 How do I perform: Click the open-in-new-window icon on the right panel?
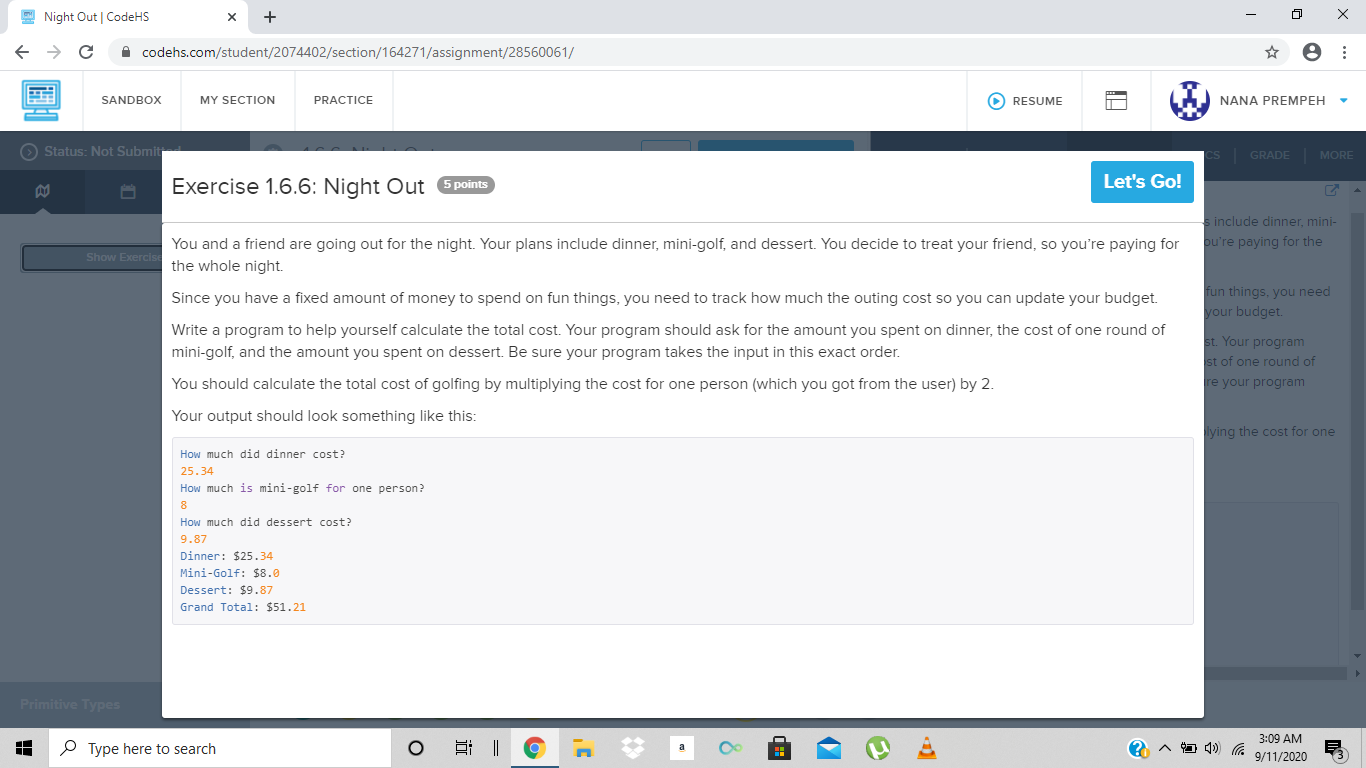[1331, 189]
